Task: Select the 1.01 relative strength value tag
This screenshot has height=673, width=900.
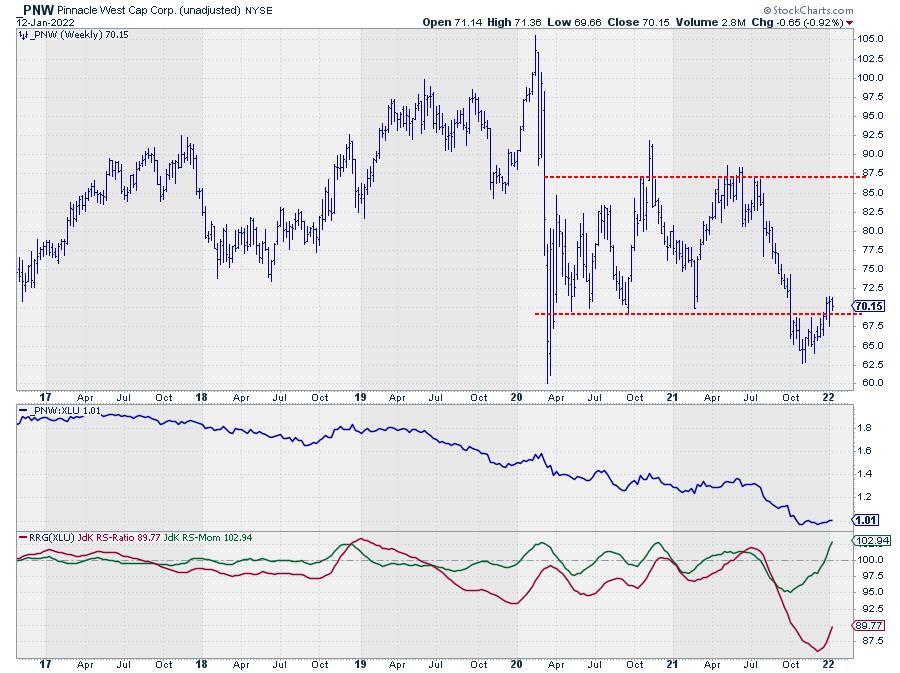Action: (865, 520)
